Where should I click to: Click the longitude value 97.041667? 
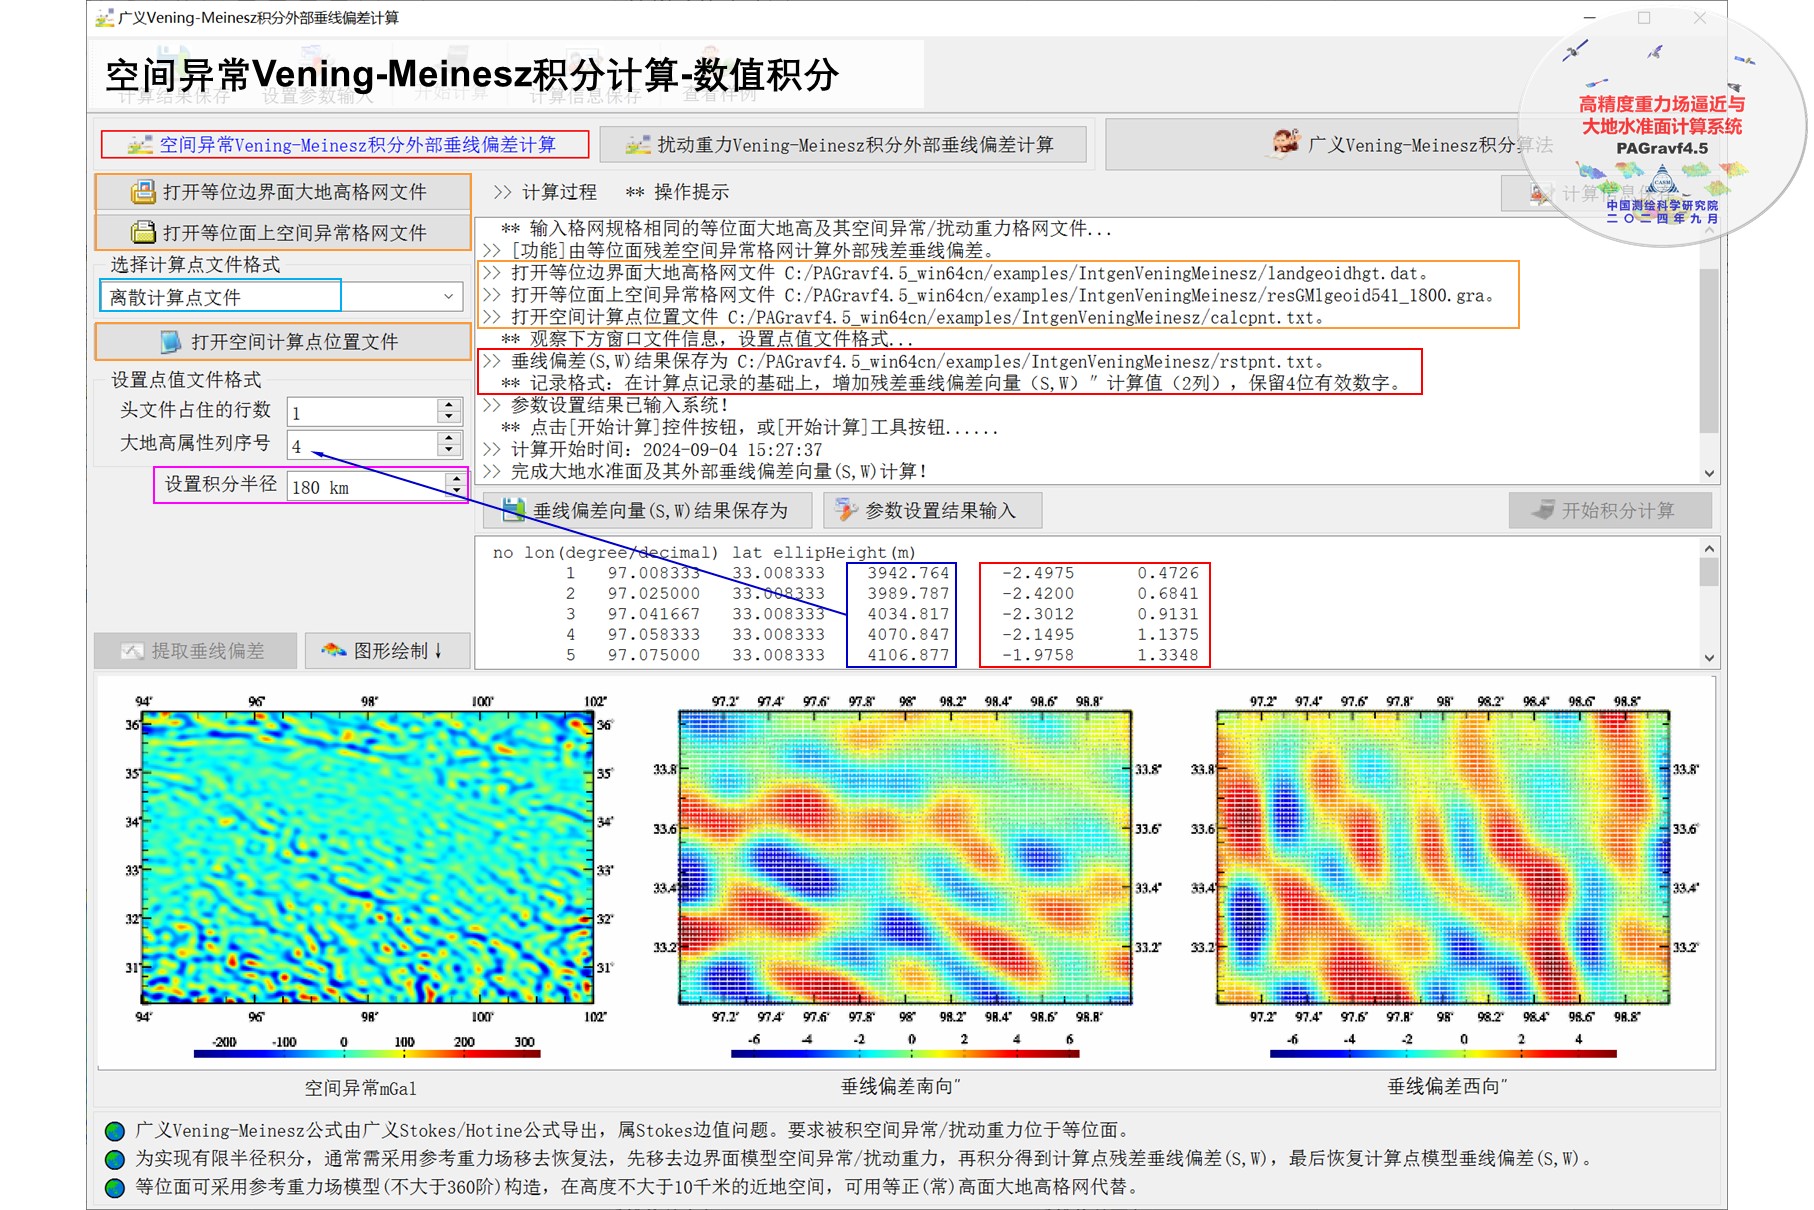pos(654,614)
